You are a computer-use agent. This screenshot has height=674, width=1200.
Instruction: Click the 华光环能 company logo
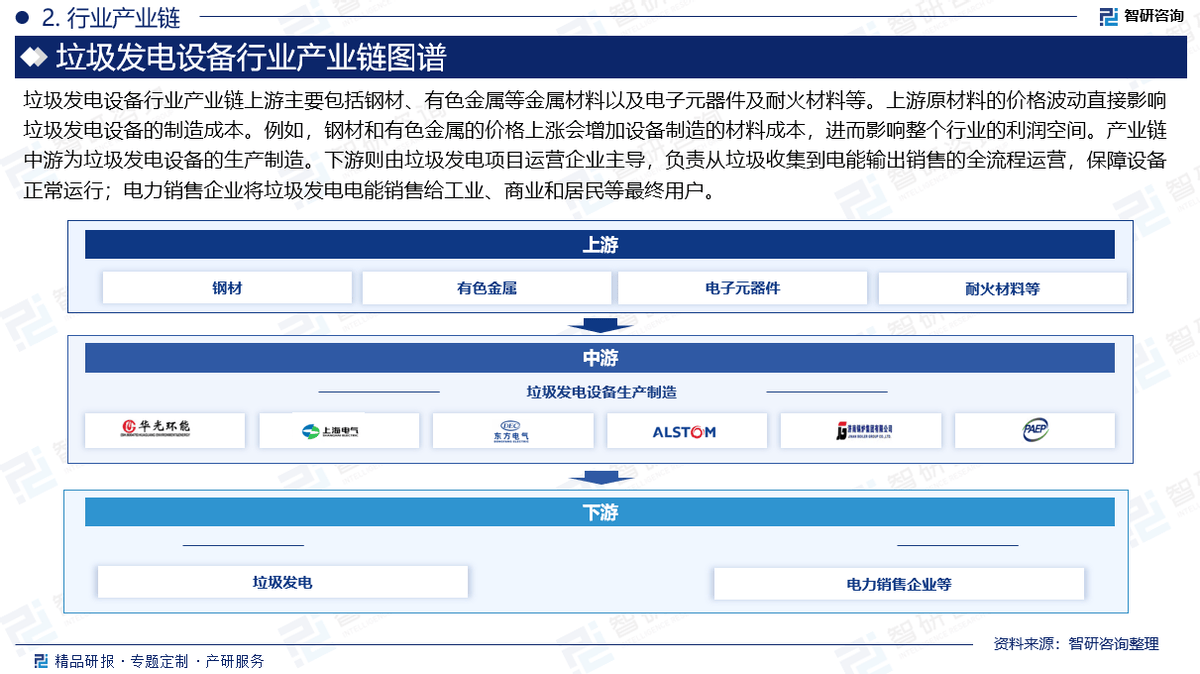164,430
